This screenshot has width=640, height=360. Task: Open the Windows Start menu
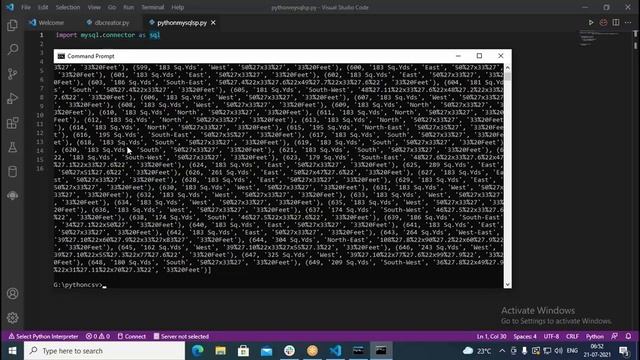tap(12, 351)
